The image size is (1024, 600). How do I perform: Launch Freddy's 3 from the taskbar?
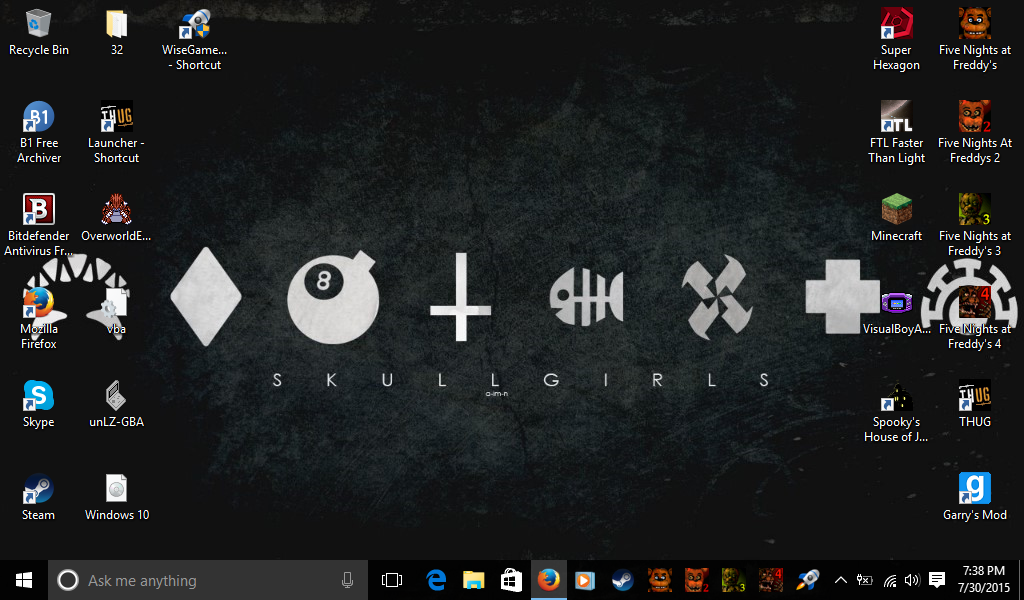point(733,580)
